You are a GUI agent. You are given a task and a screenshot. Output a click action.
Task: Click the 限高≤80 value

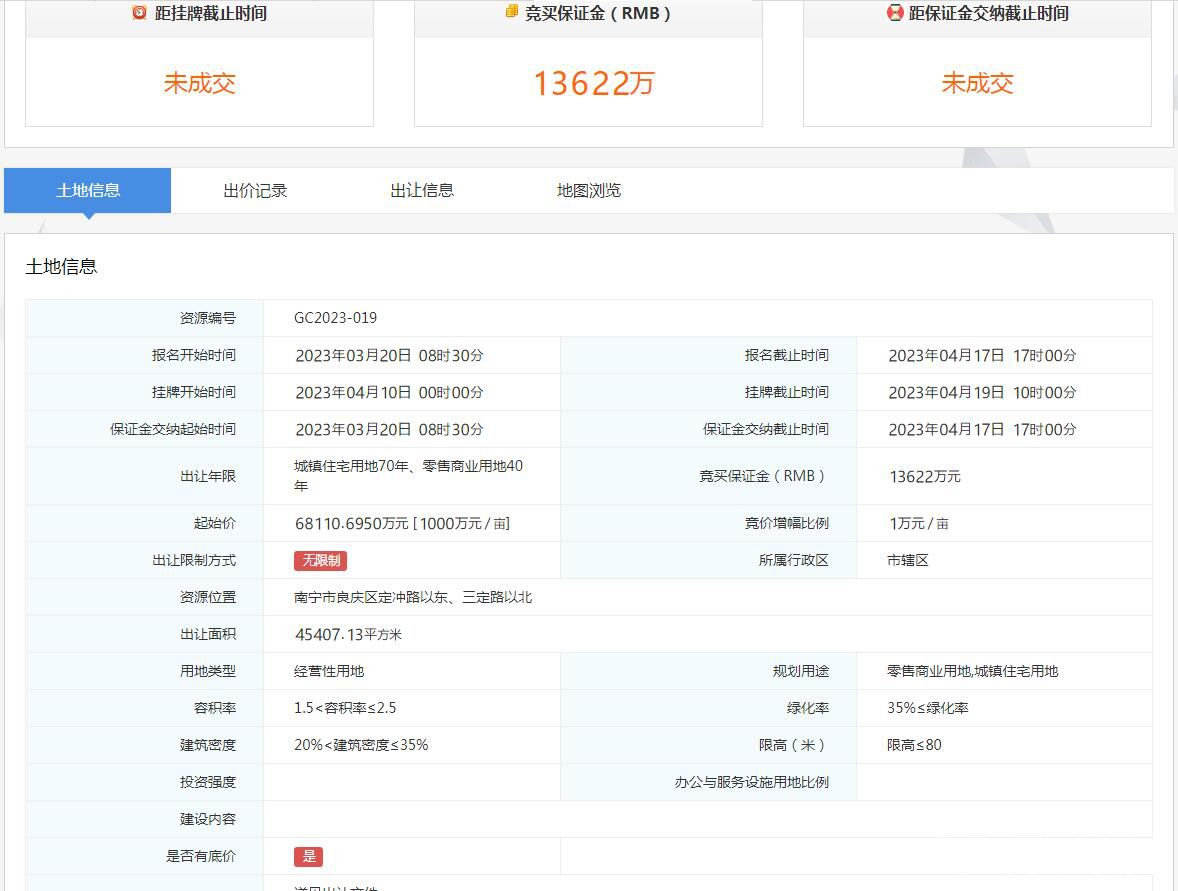[914, 745]
